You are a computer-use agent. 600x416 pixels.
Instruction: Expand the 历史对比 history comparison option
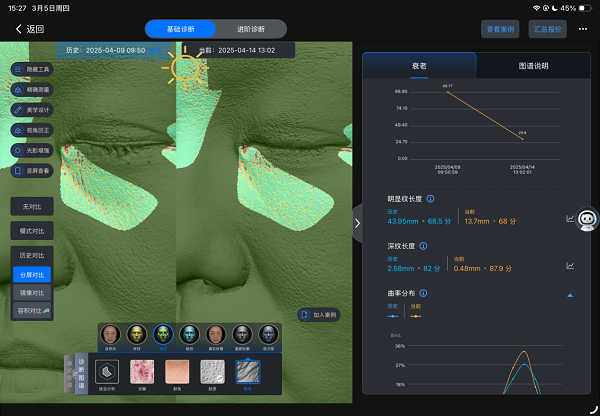tap(33, 255)
